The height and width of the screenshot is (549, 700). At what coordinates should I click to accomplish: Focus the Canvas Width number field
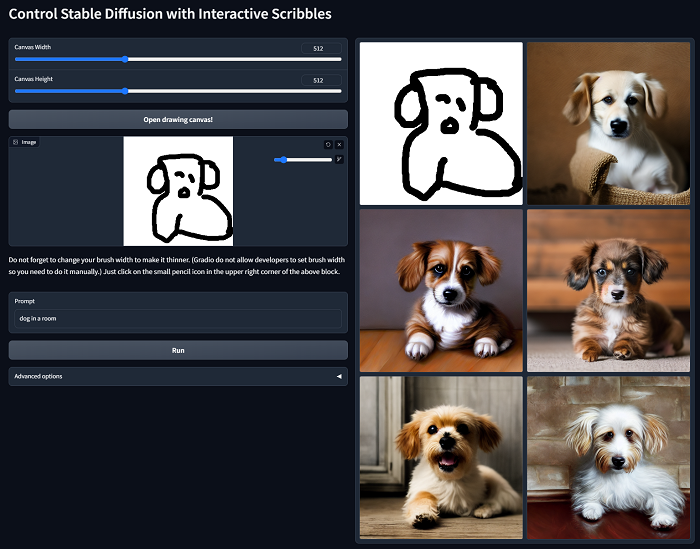tap(320, 48)
